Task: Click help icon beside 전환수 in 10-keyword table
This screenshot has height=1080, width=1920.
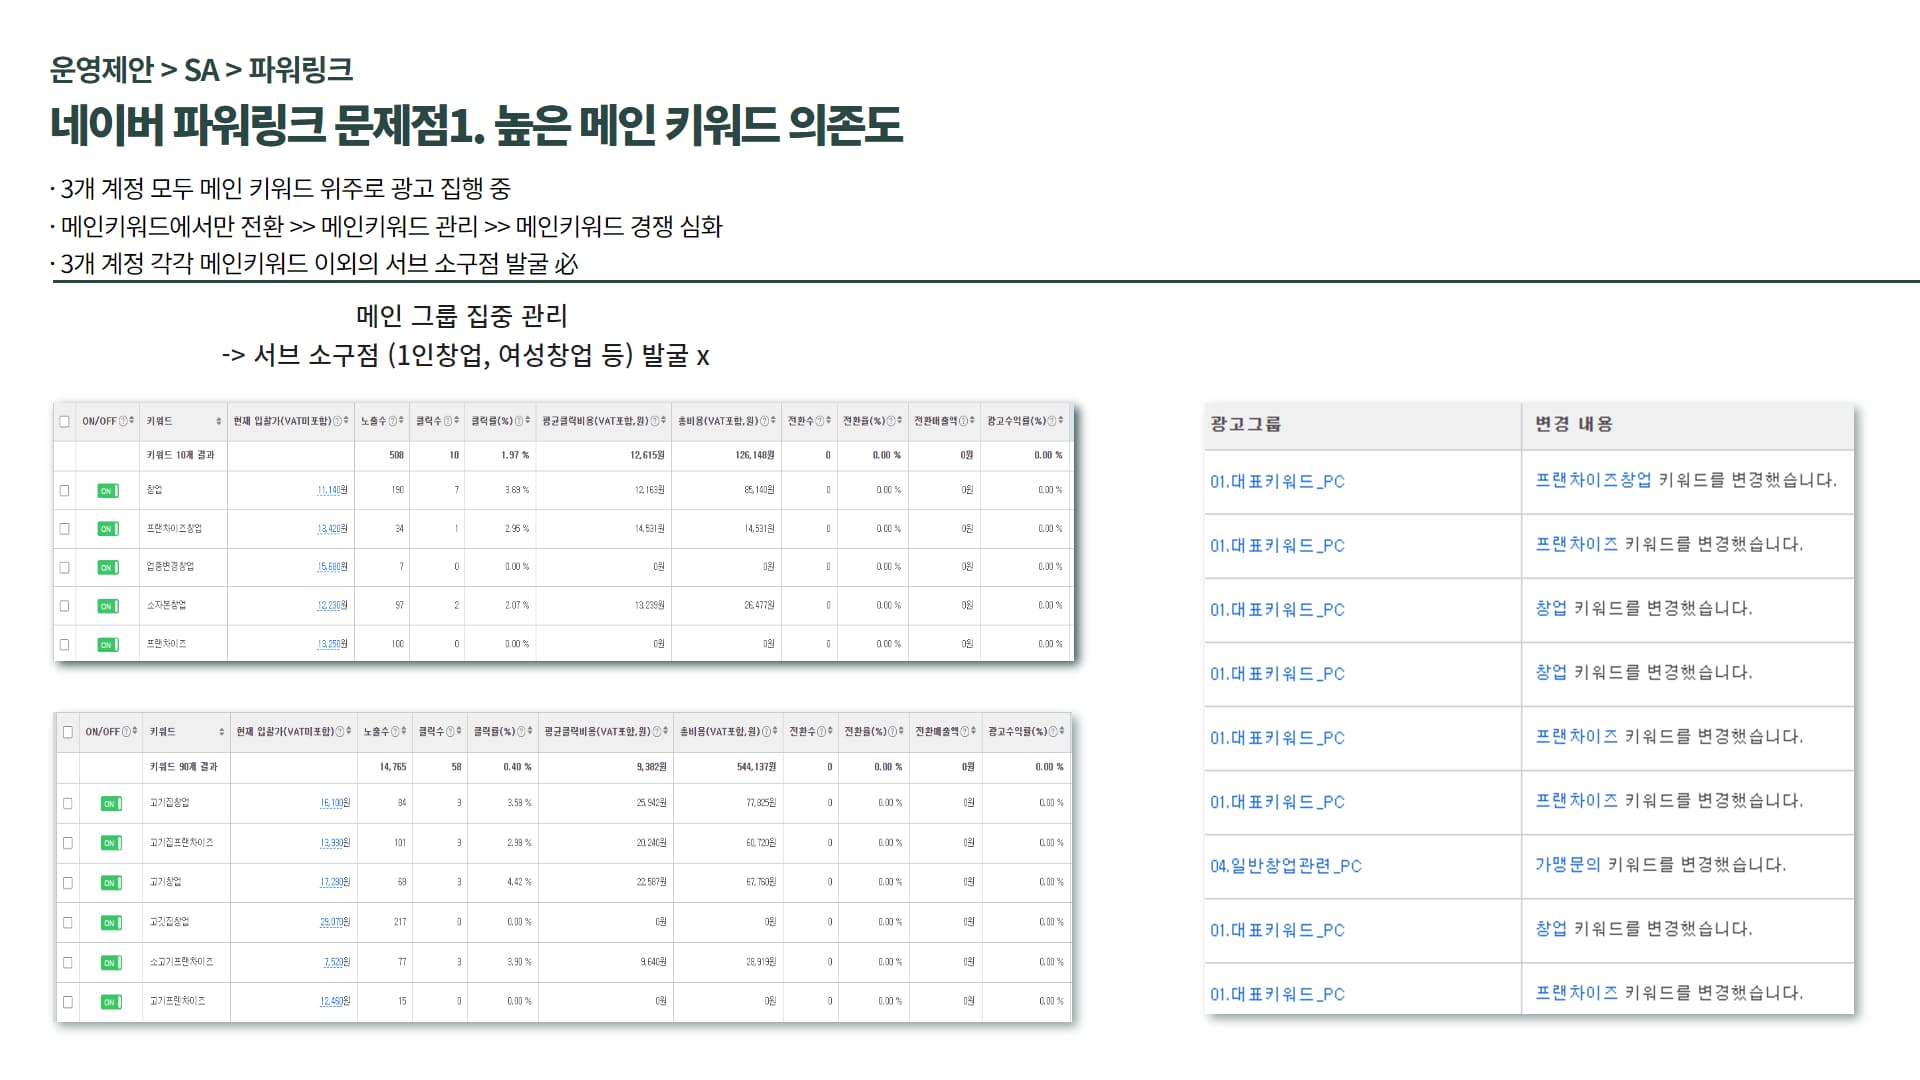Action: tap(820, 421)
